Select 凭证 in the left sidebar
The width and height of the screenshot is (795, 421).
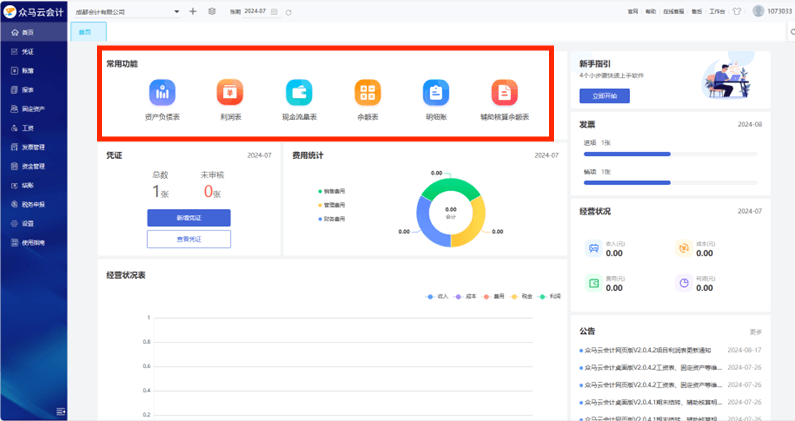click(28, 51)
